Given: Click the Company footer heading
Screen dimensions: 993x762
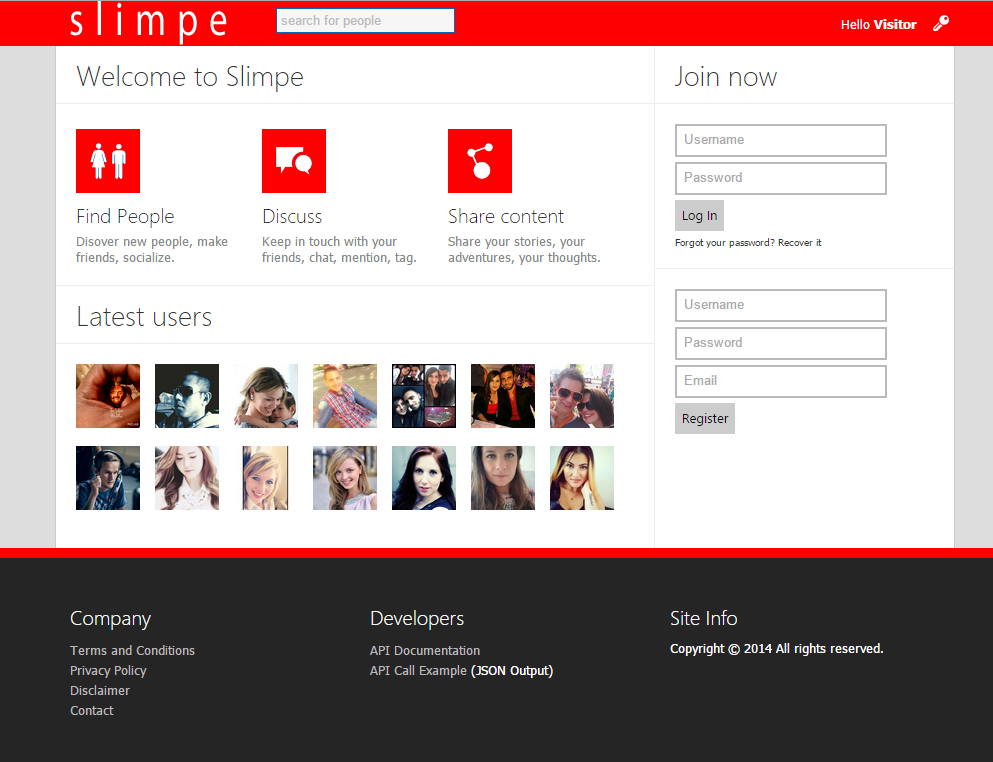Looking at the screenshot, I should [x=110, y=619].
